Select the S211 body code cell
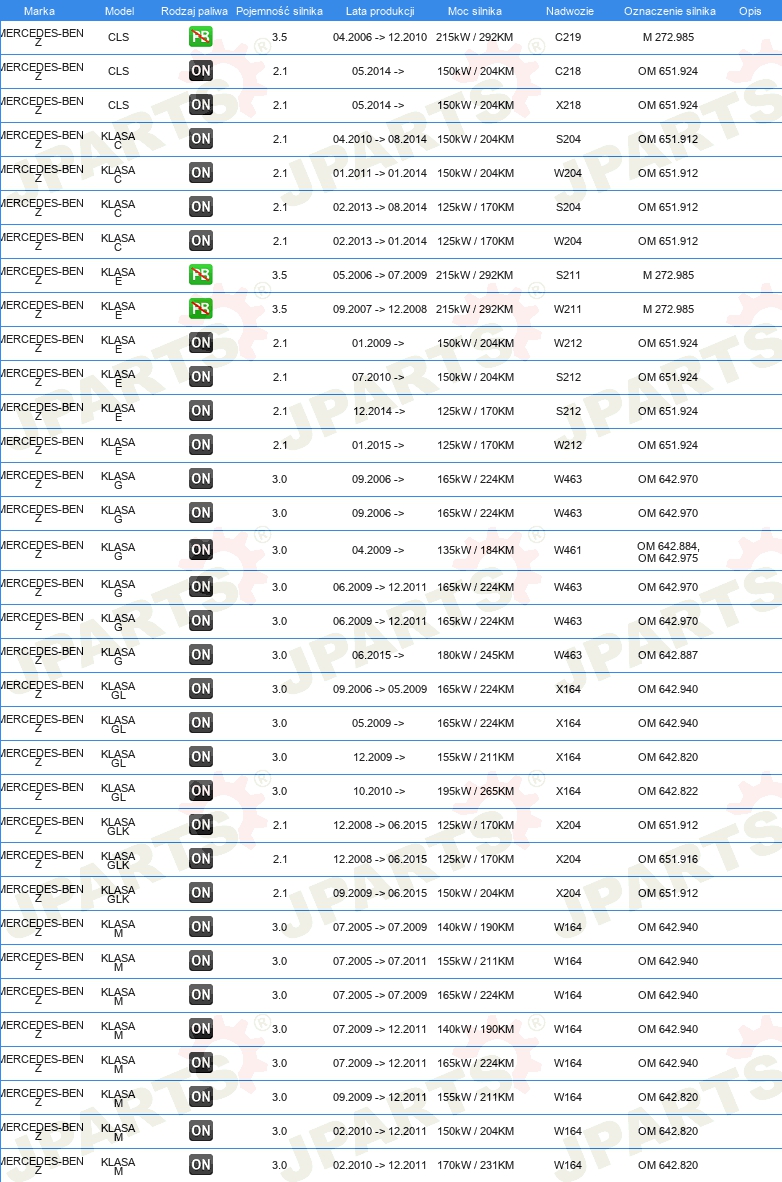The height and width of the screenshot is (1182, 782). [568, 275]
